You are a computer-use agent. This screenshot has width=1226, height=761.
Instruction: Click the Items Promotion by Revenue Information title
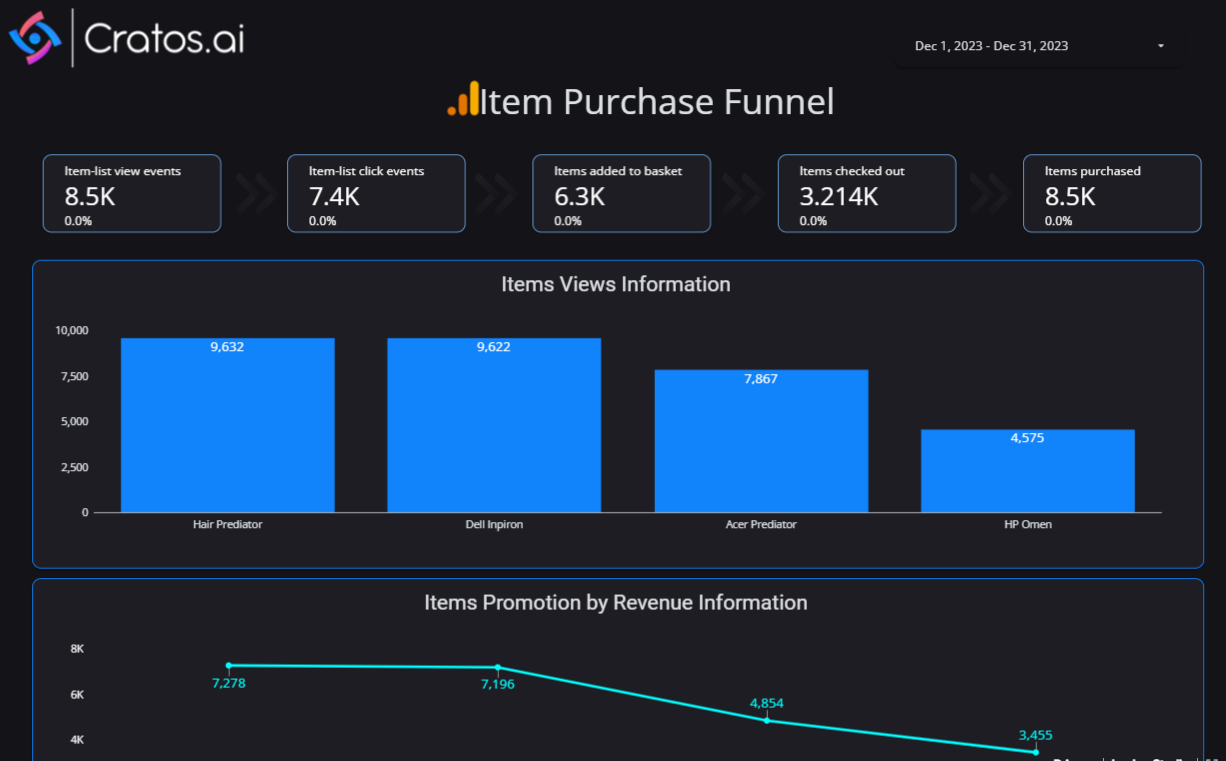coord(616,602)
